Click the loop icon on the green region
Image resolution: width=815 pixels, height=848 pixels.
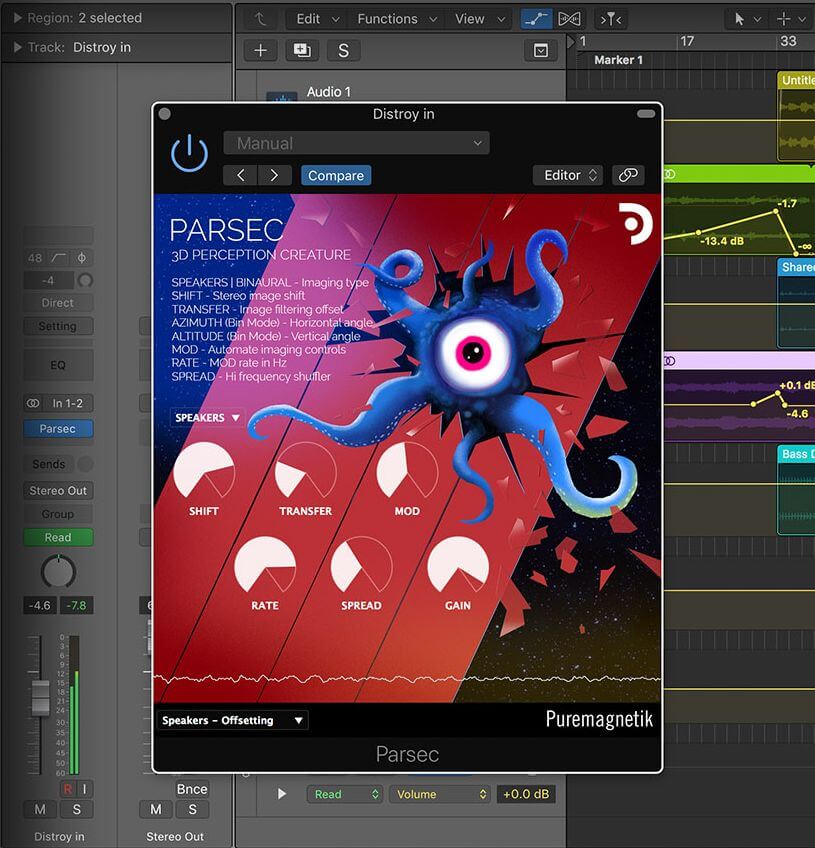tap(670, 174)
